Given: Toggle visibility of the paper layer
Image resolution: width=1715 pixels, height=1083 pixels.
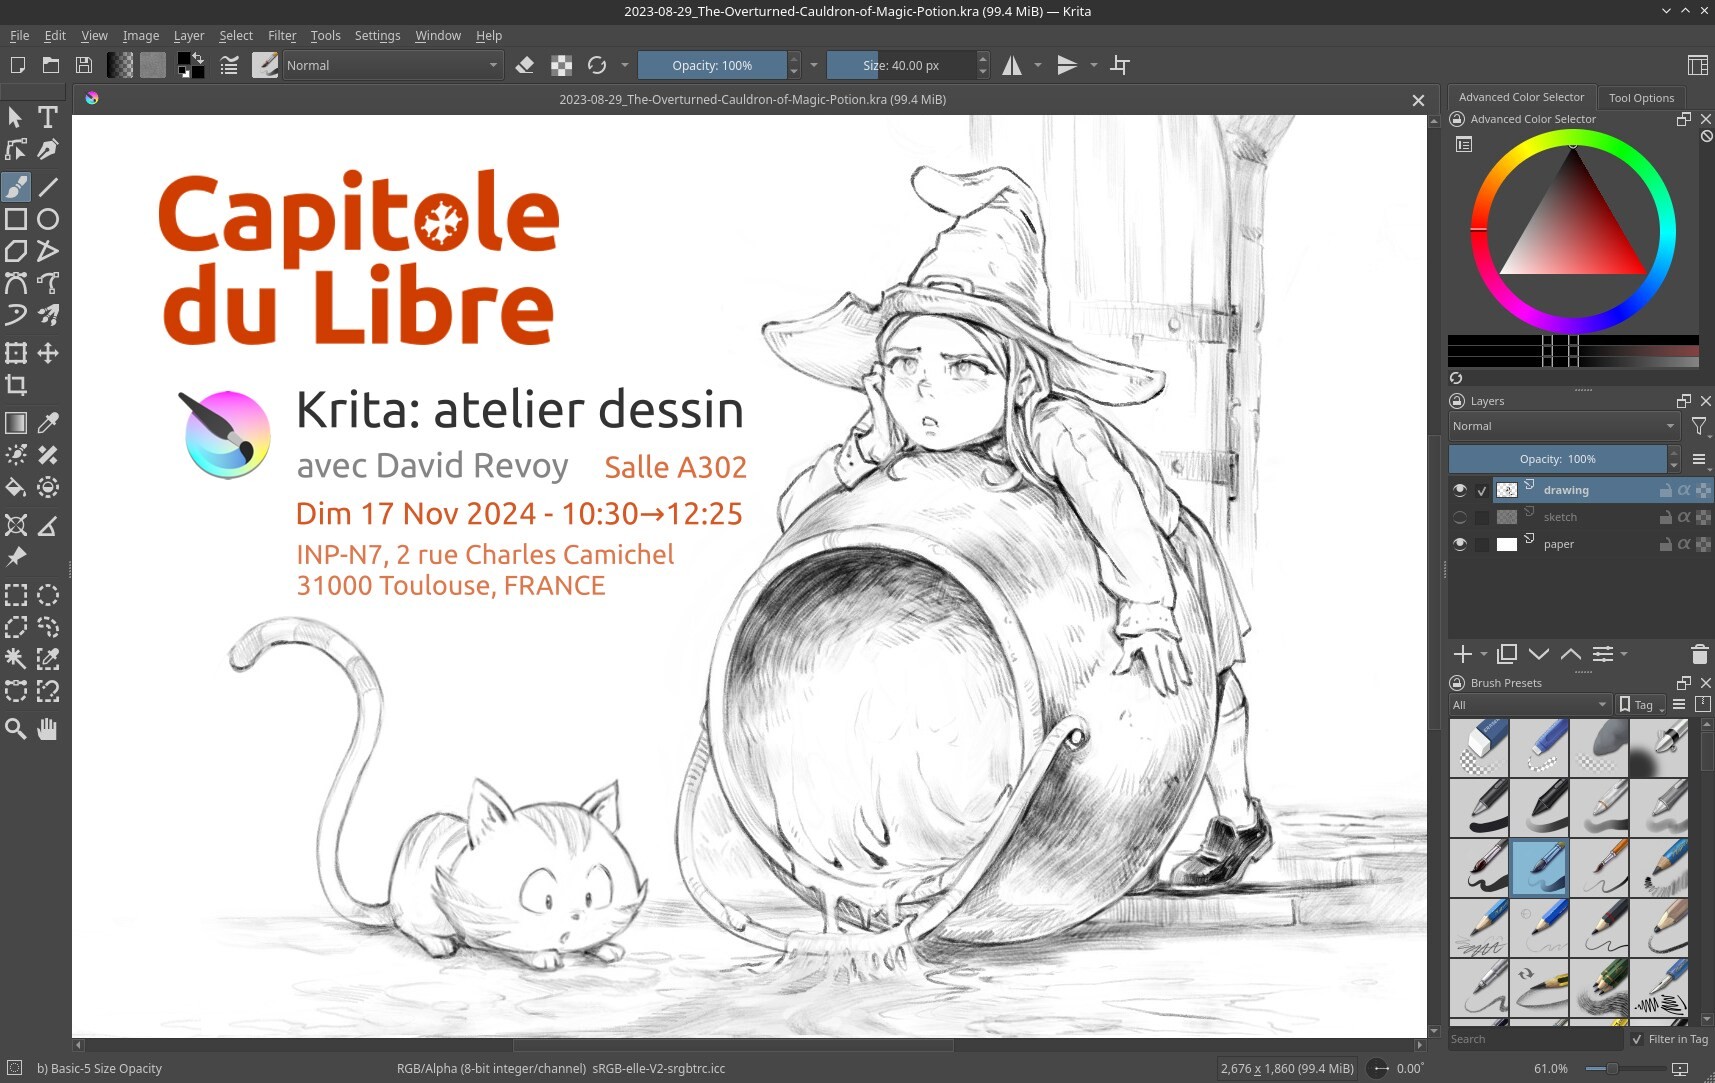Looking at the screenshot, I should click(x=1460, y=544).
